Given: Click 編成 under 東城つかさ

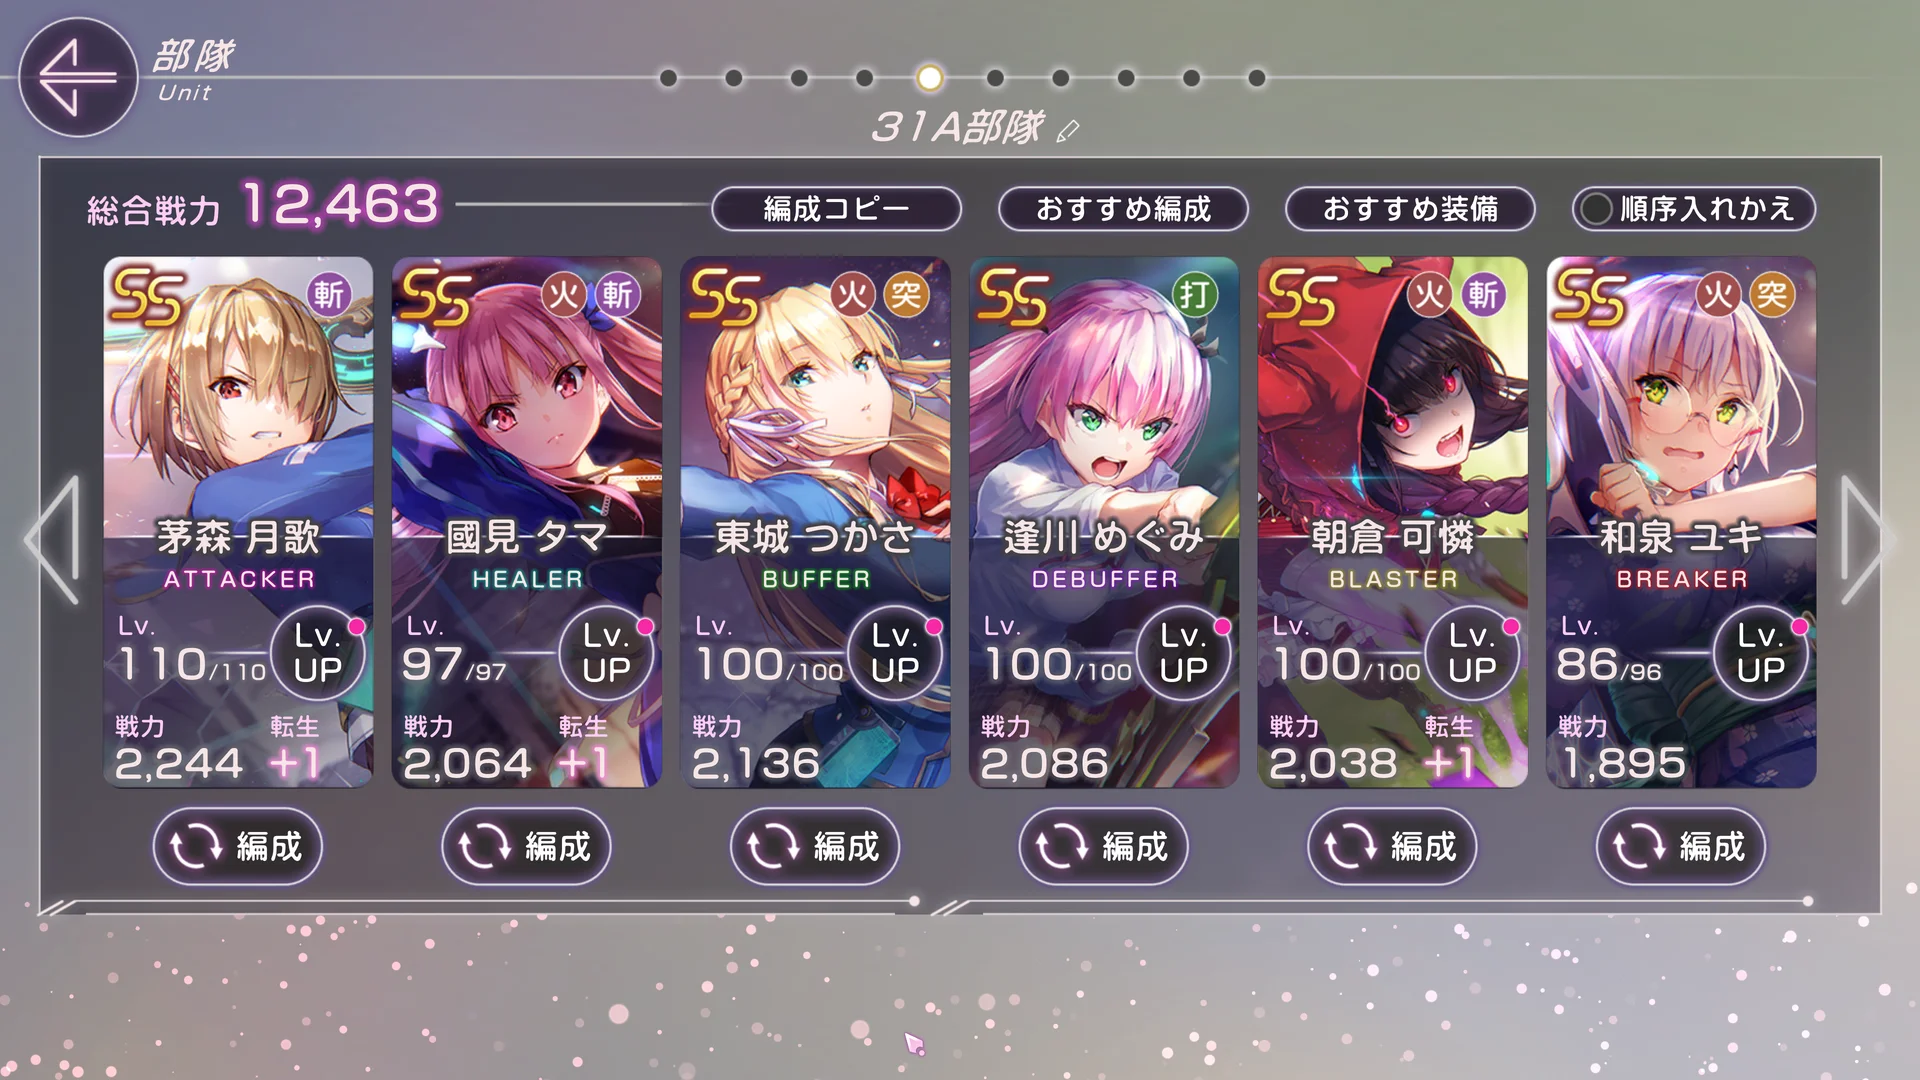Looking at the screenshot, I should click(815, 847).
